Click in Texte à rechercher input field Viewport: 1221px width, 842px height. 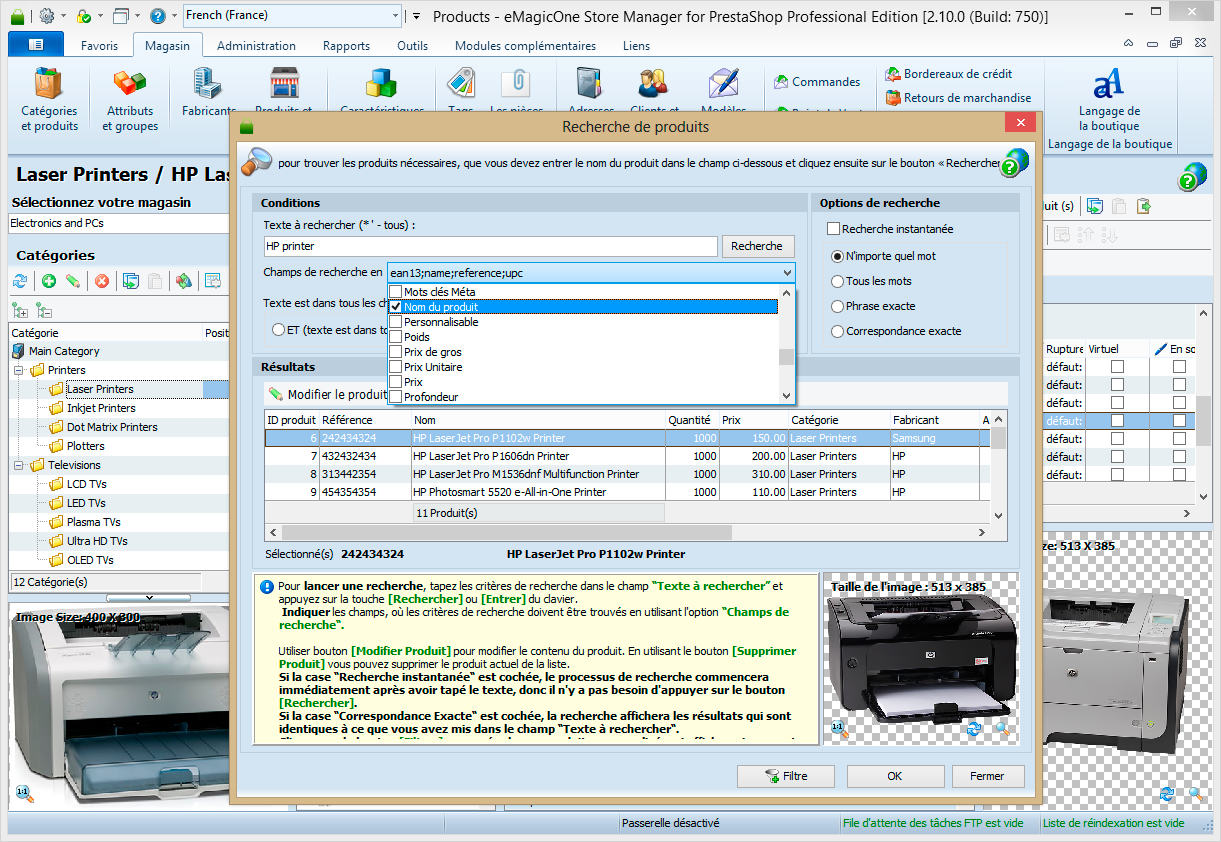490,246
